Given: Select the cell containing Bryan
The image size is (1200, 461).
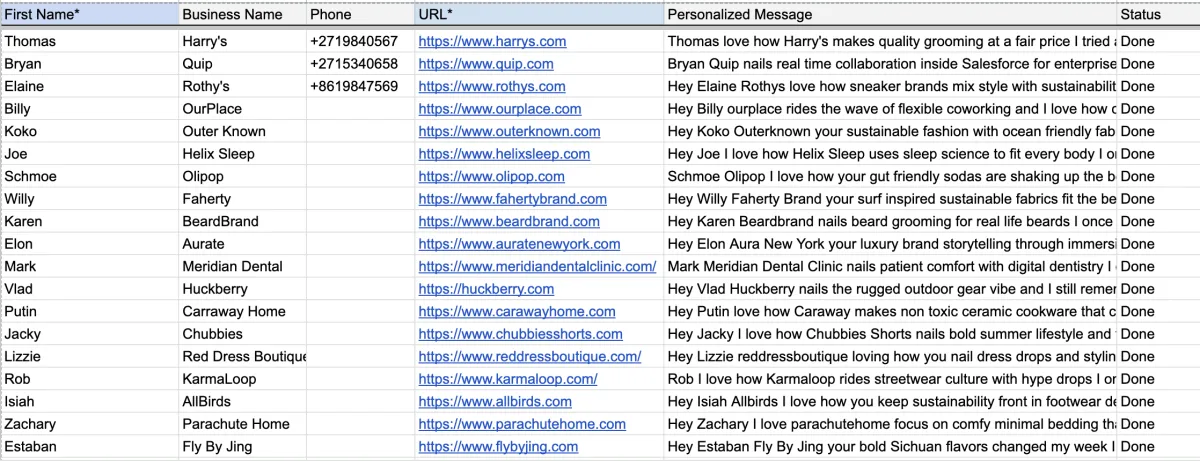Looking at the screenshot, I should (89, 64).
